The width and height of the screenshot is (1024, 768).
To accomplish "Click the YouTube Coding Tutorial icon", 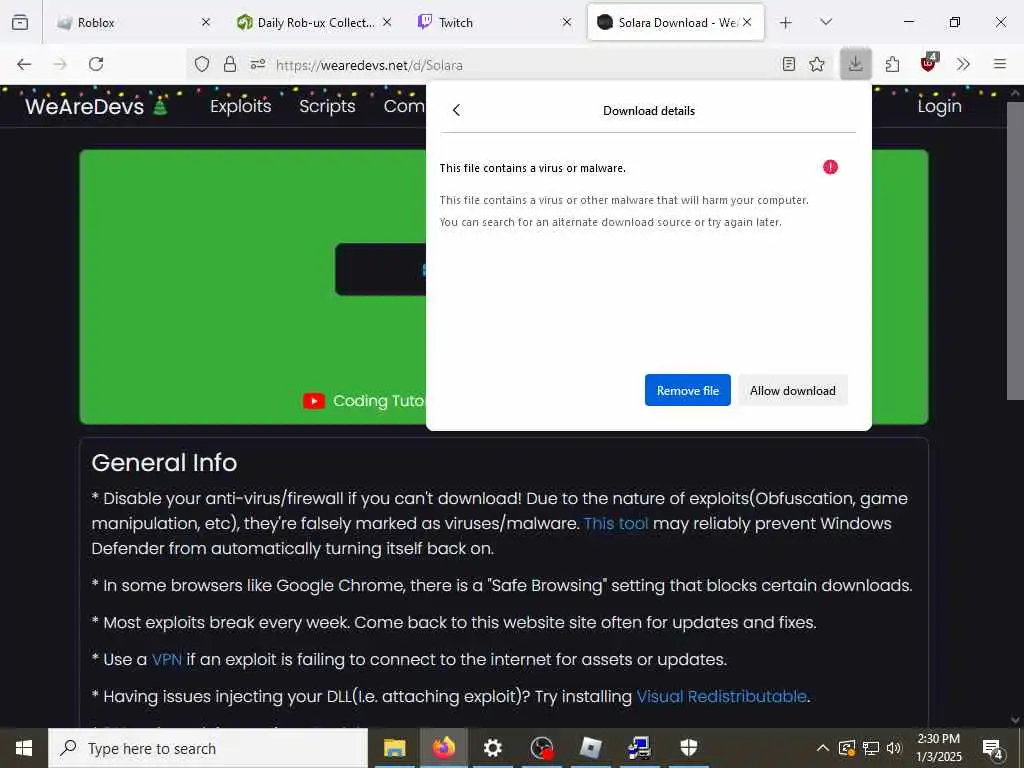I will [313, 401].
